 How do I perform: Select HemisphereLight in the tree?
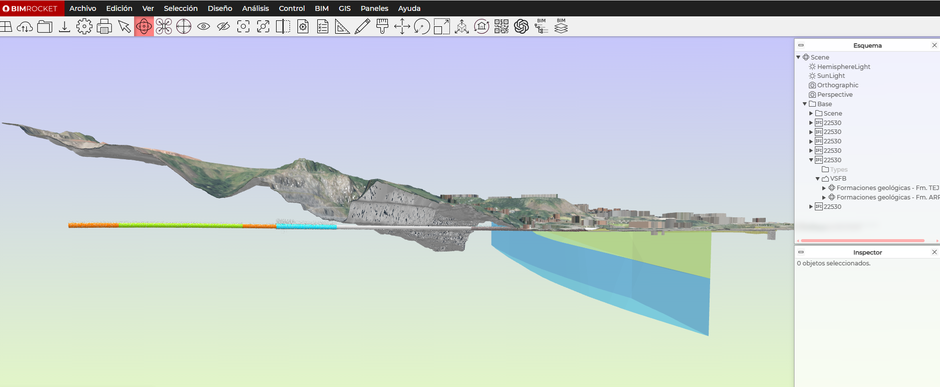[843, 66]
